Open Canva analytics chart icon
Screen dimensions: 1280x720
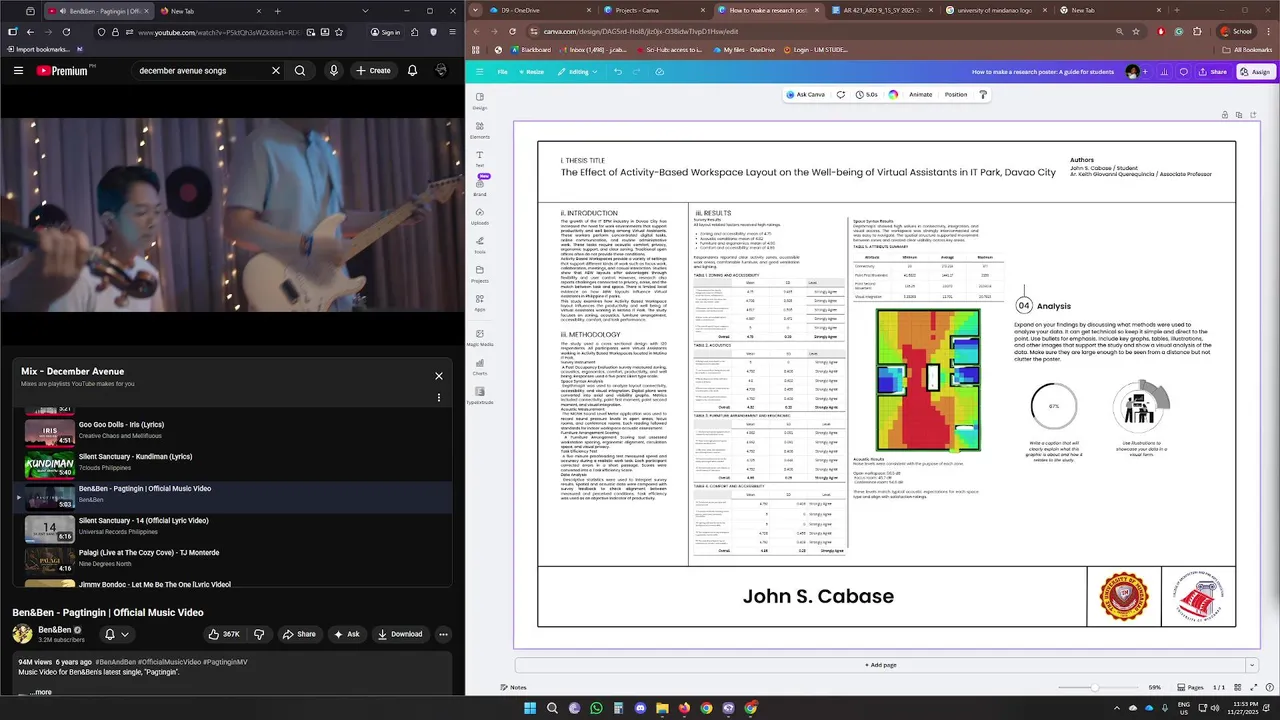(x=1164, y=72)
